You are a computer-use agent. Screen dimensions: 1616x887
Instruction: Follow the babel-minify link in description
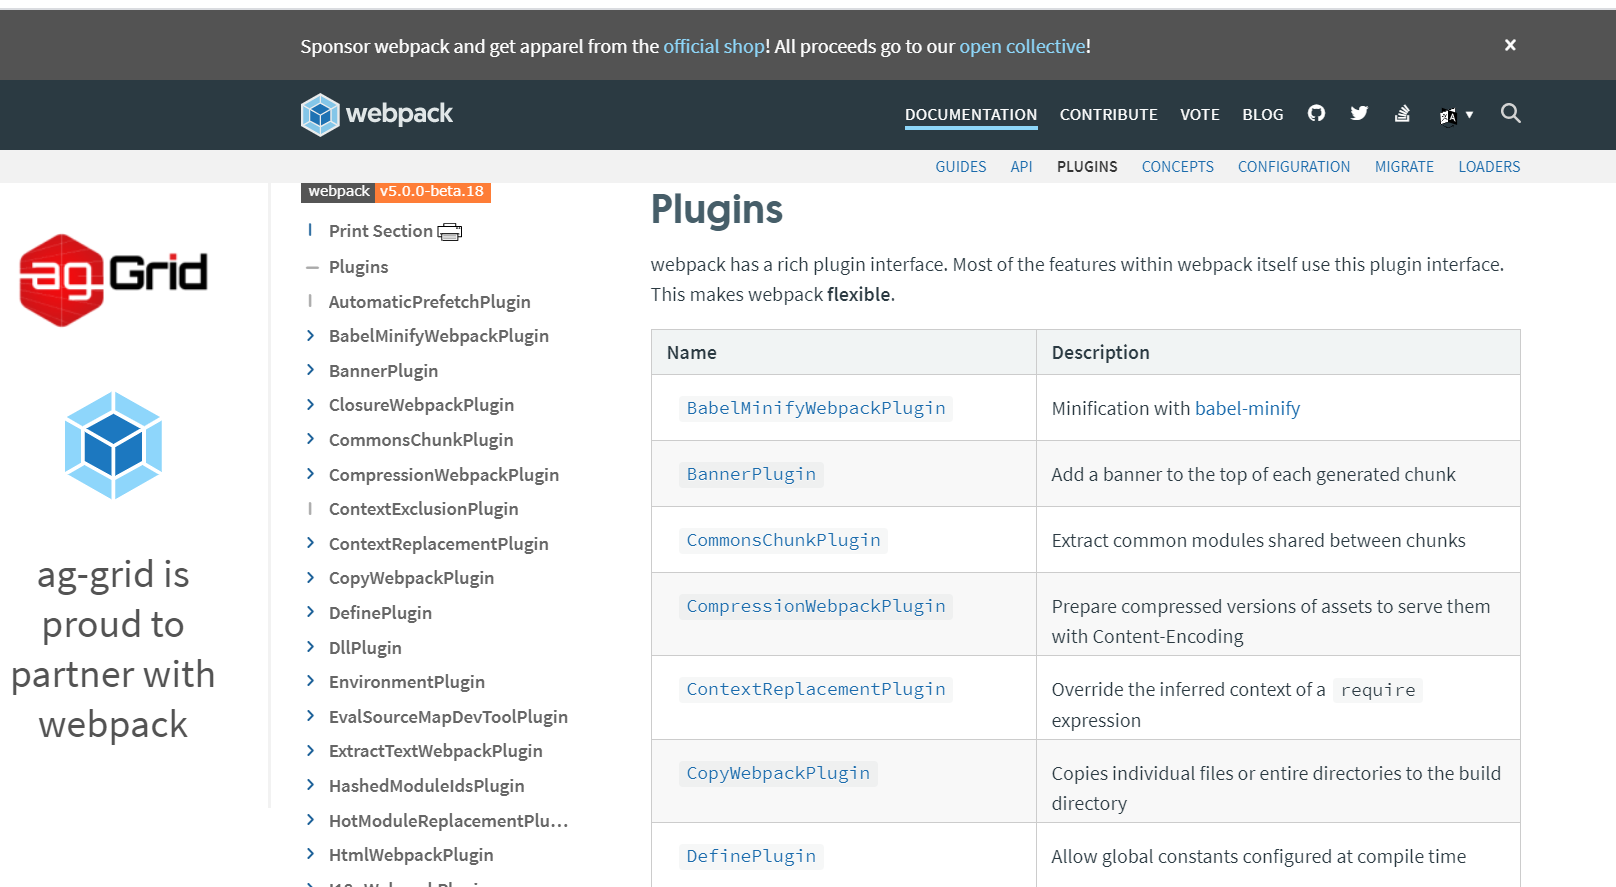click(1247, 408)
